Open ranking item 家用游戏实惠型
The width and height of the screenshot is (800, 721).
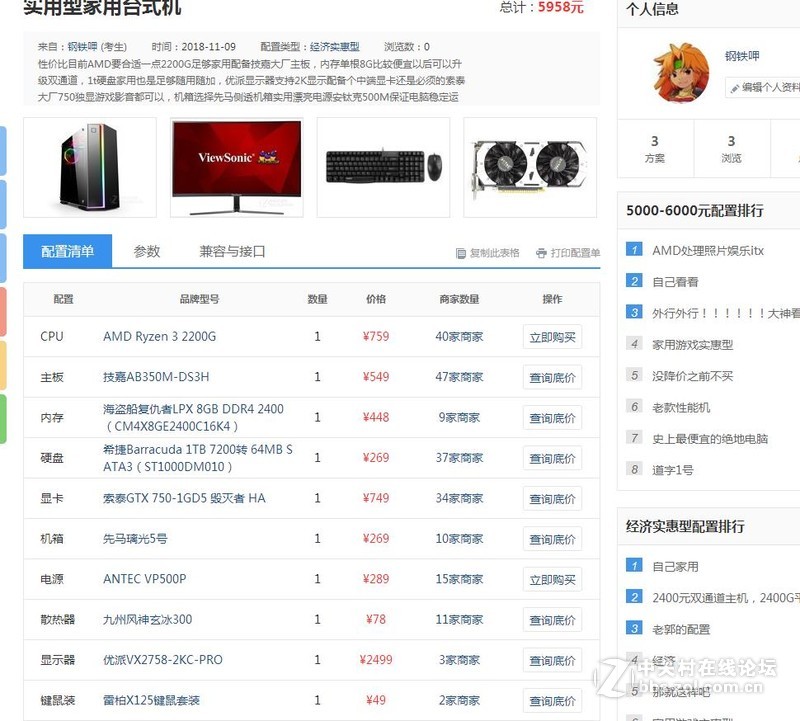coord(692,345)
